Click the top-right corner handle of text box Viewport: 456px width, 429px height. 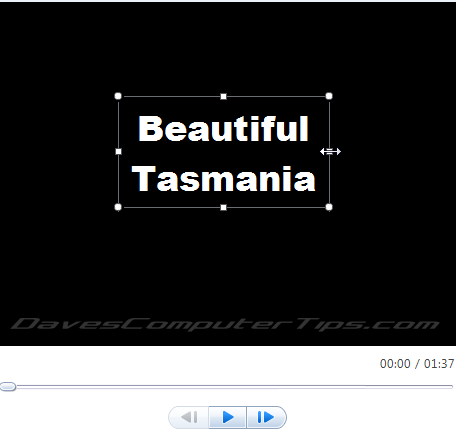pyautogui.click(x=329, y=96)
